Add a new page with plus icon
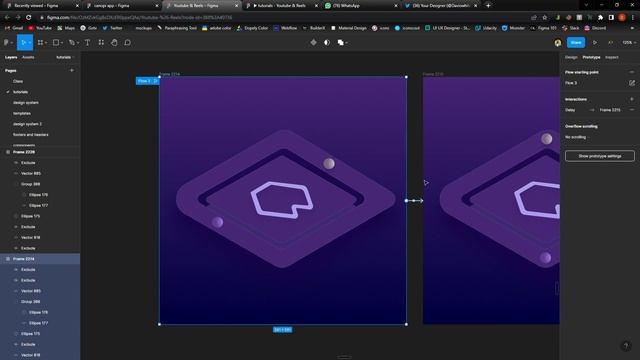This screenshot has width=640, height=360. pos(72,70)
